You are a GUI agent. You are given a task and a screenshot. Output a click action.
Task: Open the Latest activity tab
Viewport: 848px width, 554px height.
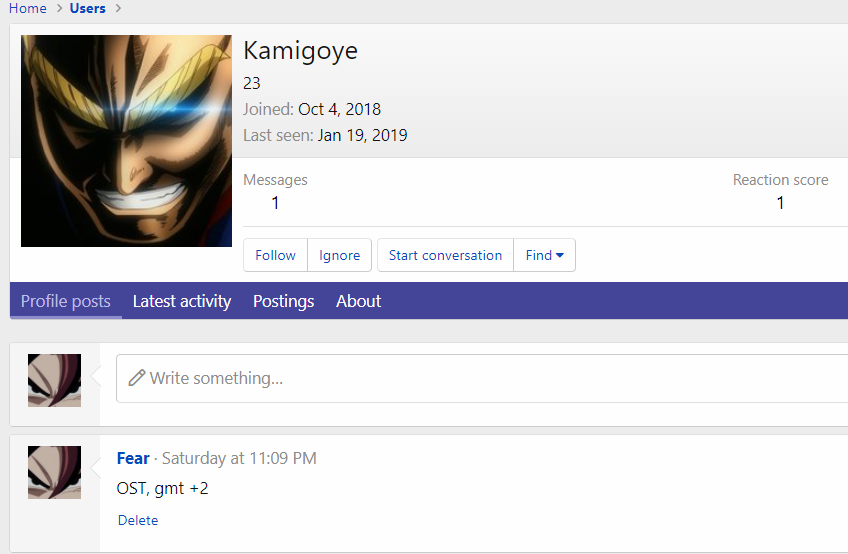click(x=182, y=301)
